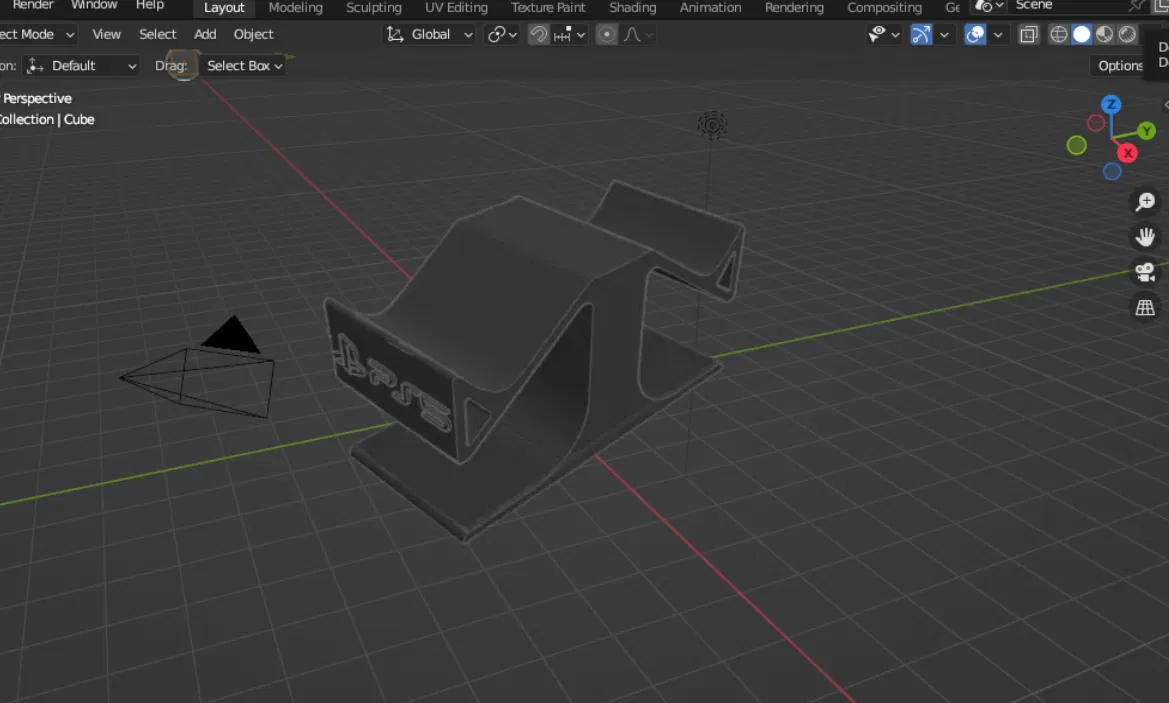Image resolution: width=1169 pixels, height=703 pixels.
Task: Click the pan view hand icon
Action: [1145, 237]
